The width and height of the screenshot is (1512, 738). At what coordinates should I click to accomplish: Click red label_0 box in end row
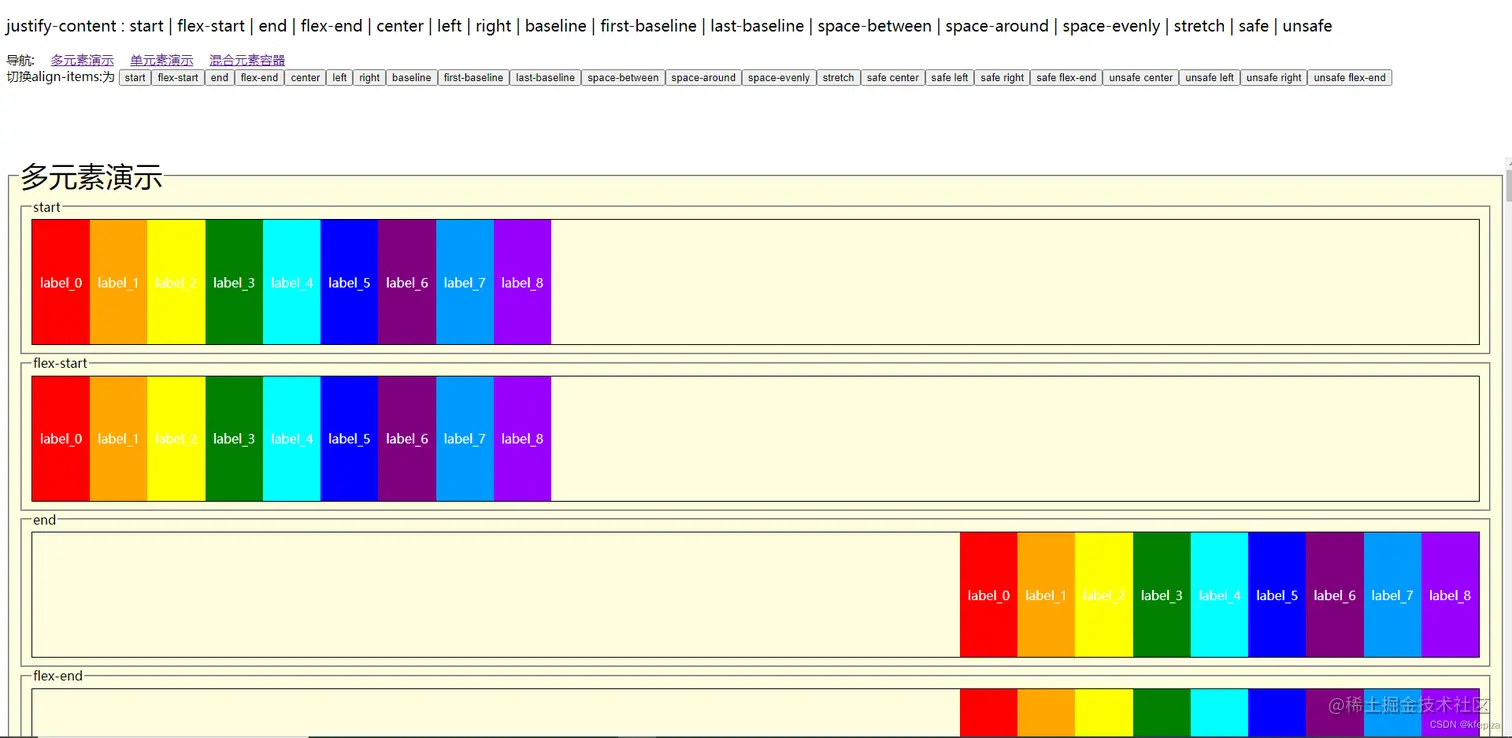click(989, 595)
